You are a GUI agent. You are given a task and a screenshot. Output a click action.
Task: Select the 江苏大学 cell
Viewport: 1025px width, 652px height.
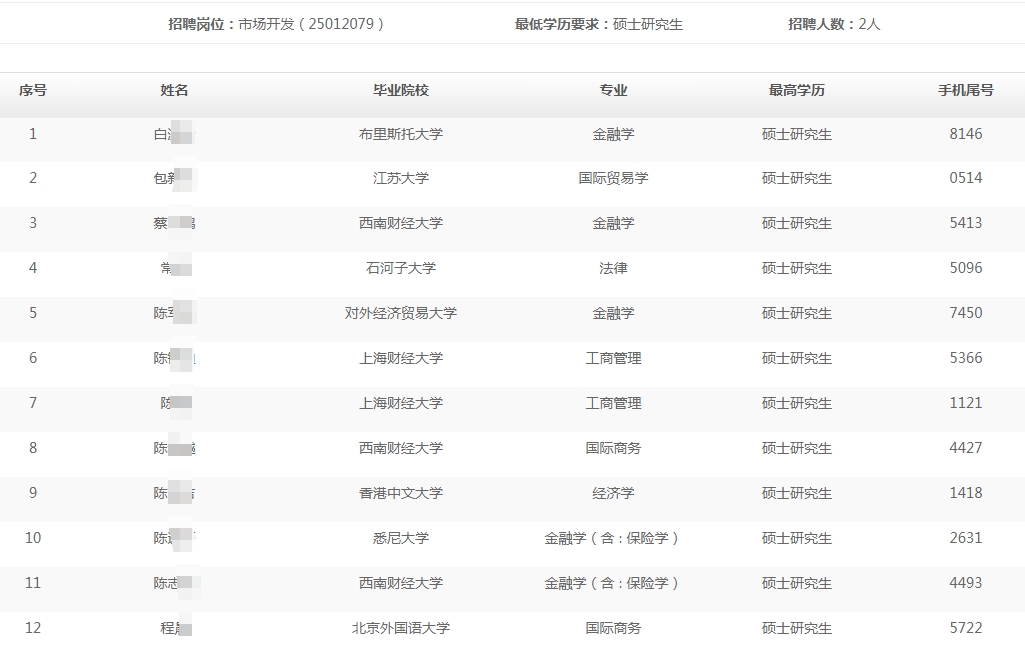point(401,178)
